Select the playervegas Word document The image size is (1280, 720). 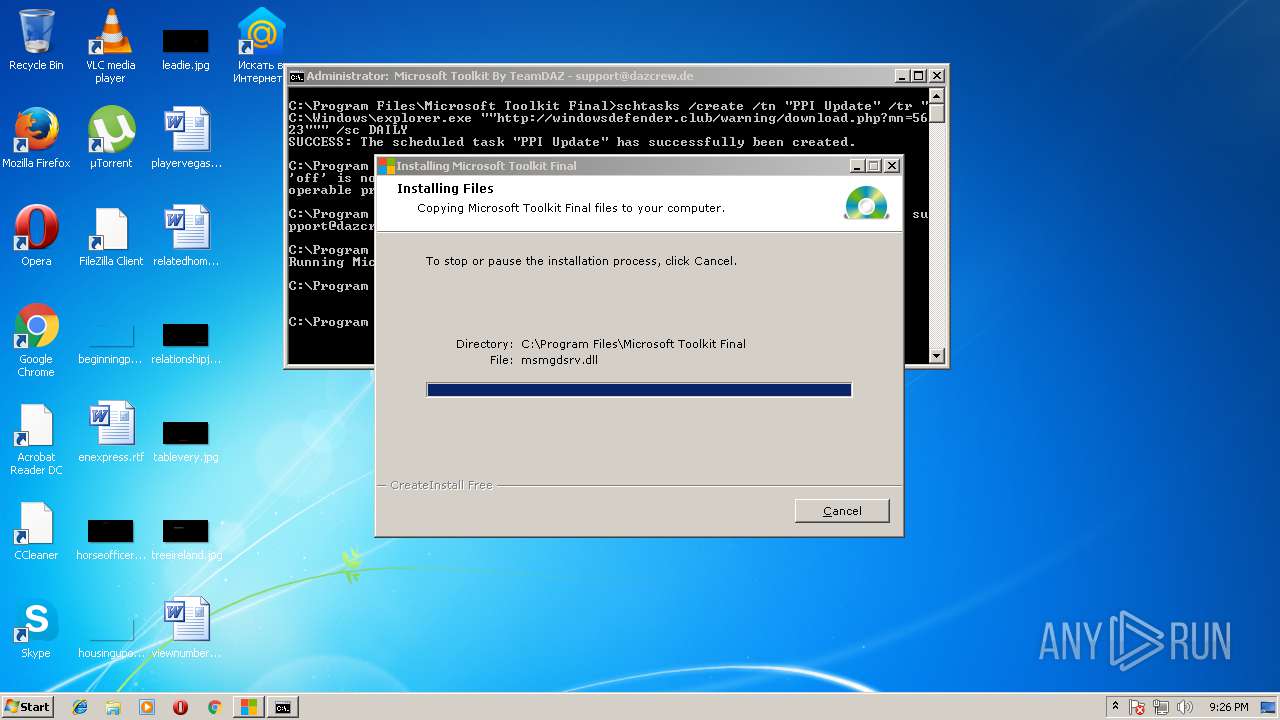click(186, 138)
